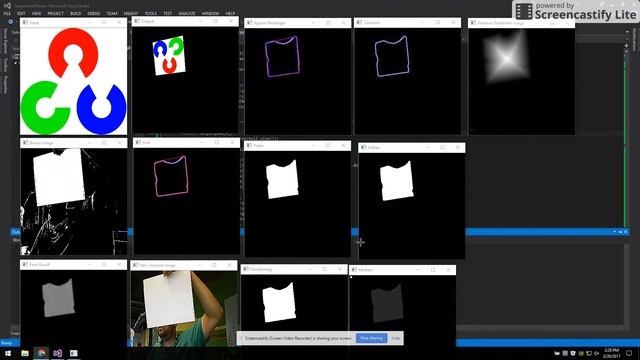Maximize the Input window

(104, 22)
